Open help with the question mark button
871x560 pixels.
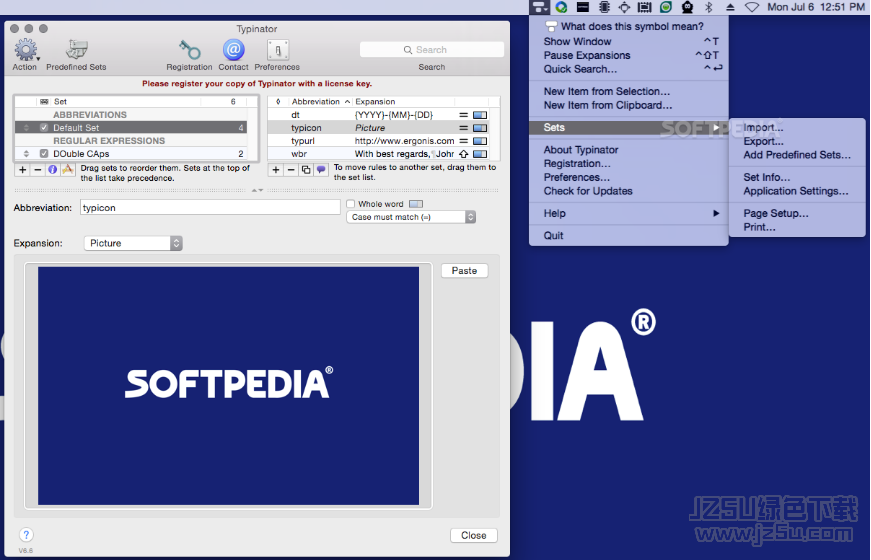(26, 534)
